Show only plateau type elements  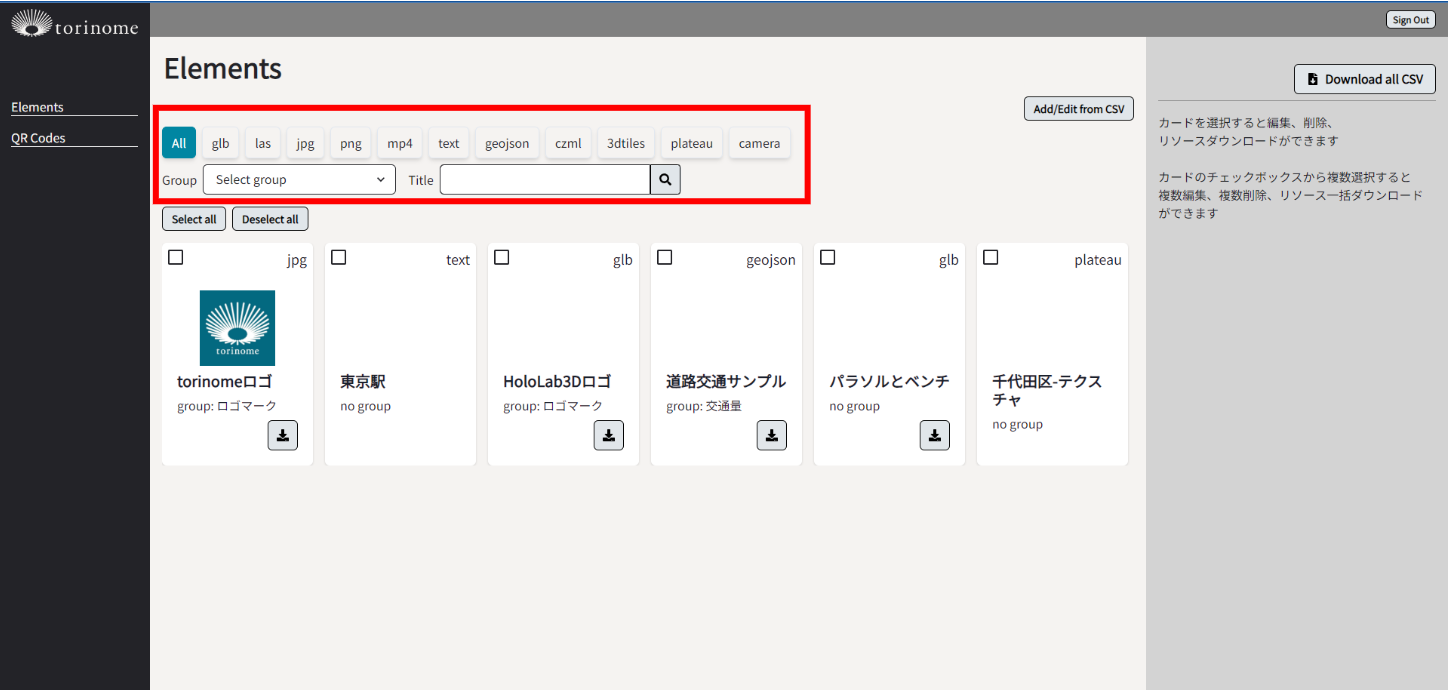coord(691,143)
